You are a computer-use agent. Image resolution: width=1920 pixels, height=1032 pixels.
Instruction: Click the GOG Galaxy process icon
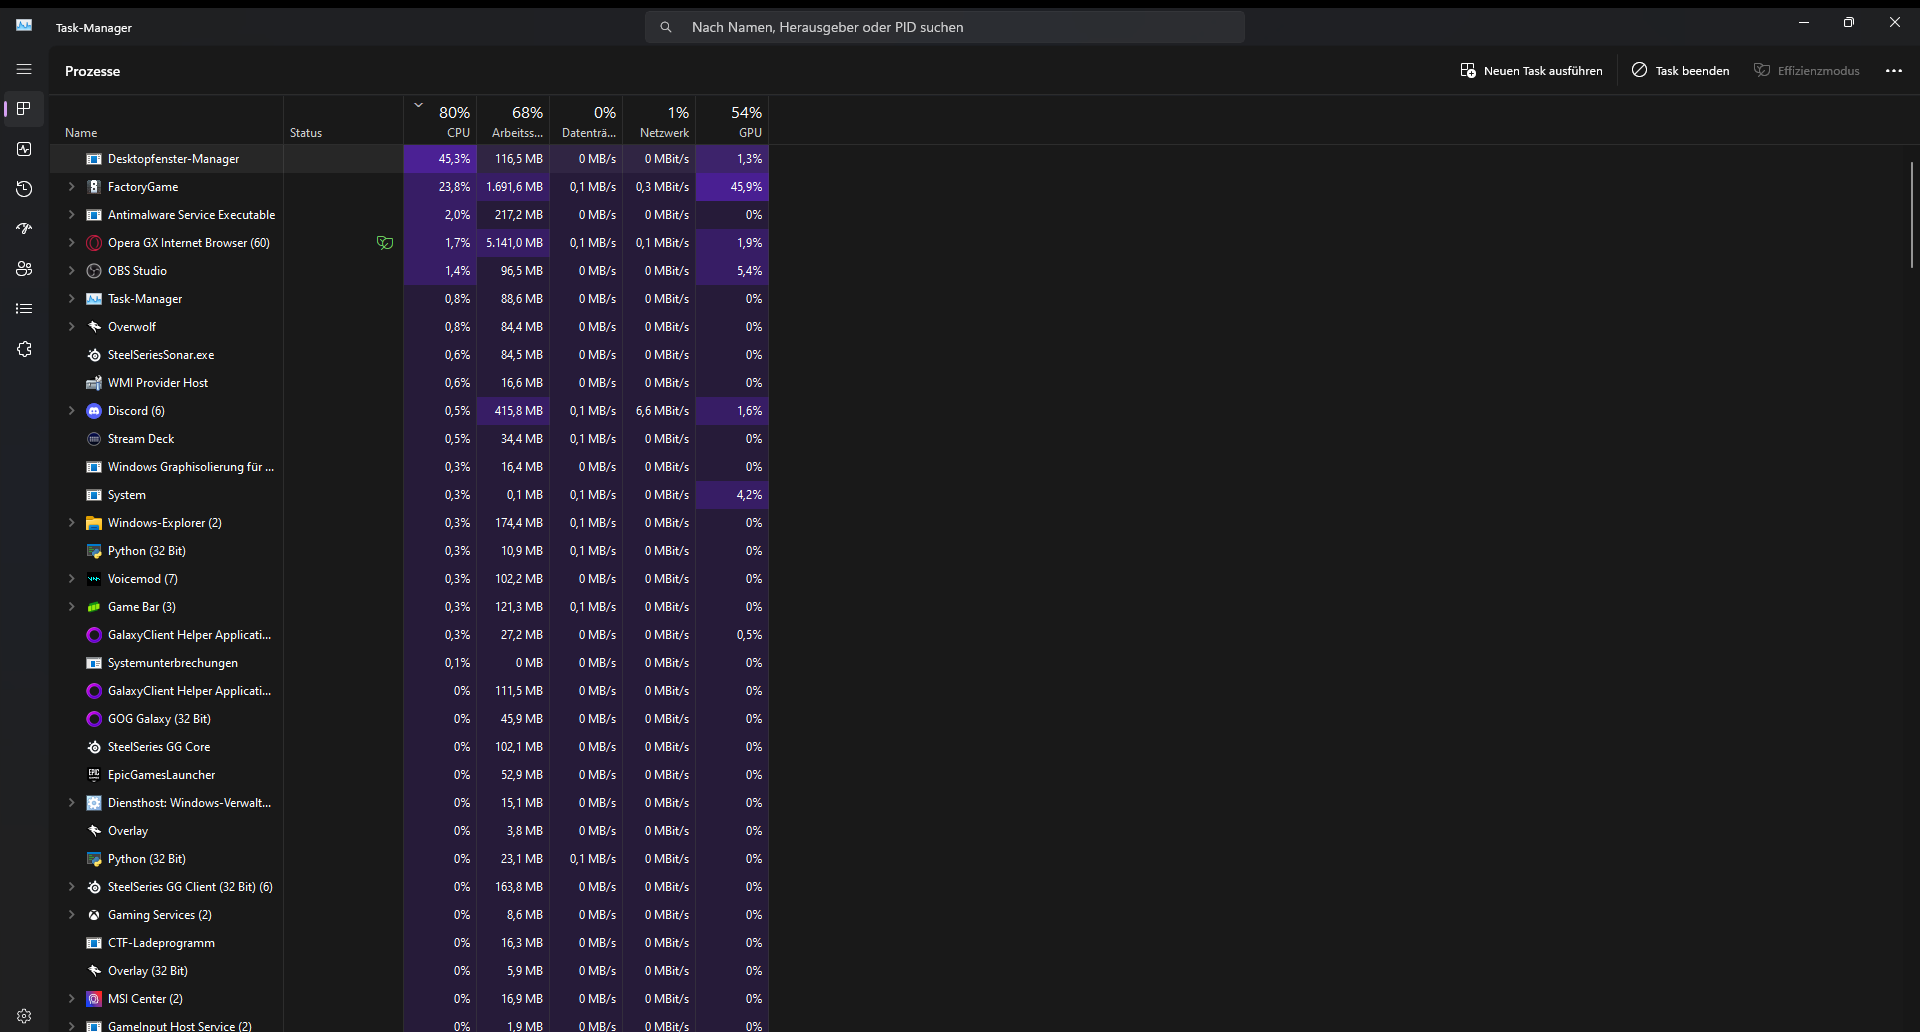94,719
